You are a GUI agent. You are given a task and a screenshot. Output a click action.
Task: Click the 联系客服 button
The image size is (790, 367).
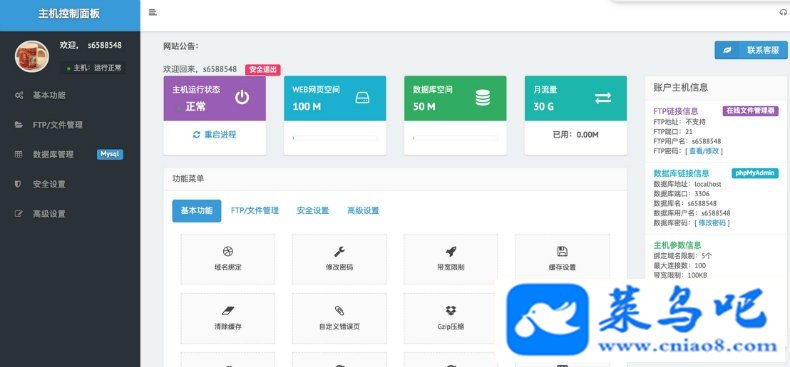(x=751, y=50)
